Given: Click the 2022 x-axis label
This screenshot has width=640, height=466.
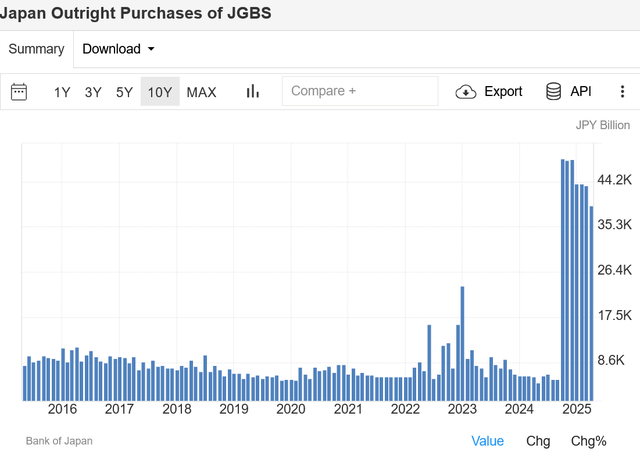Looking at the screenshot, I should (x=405, y=409).
